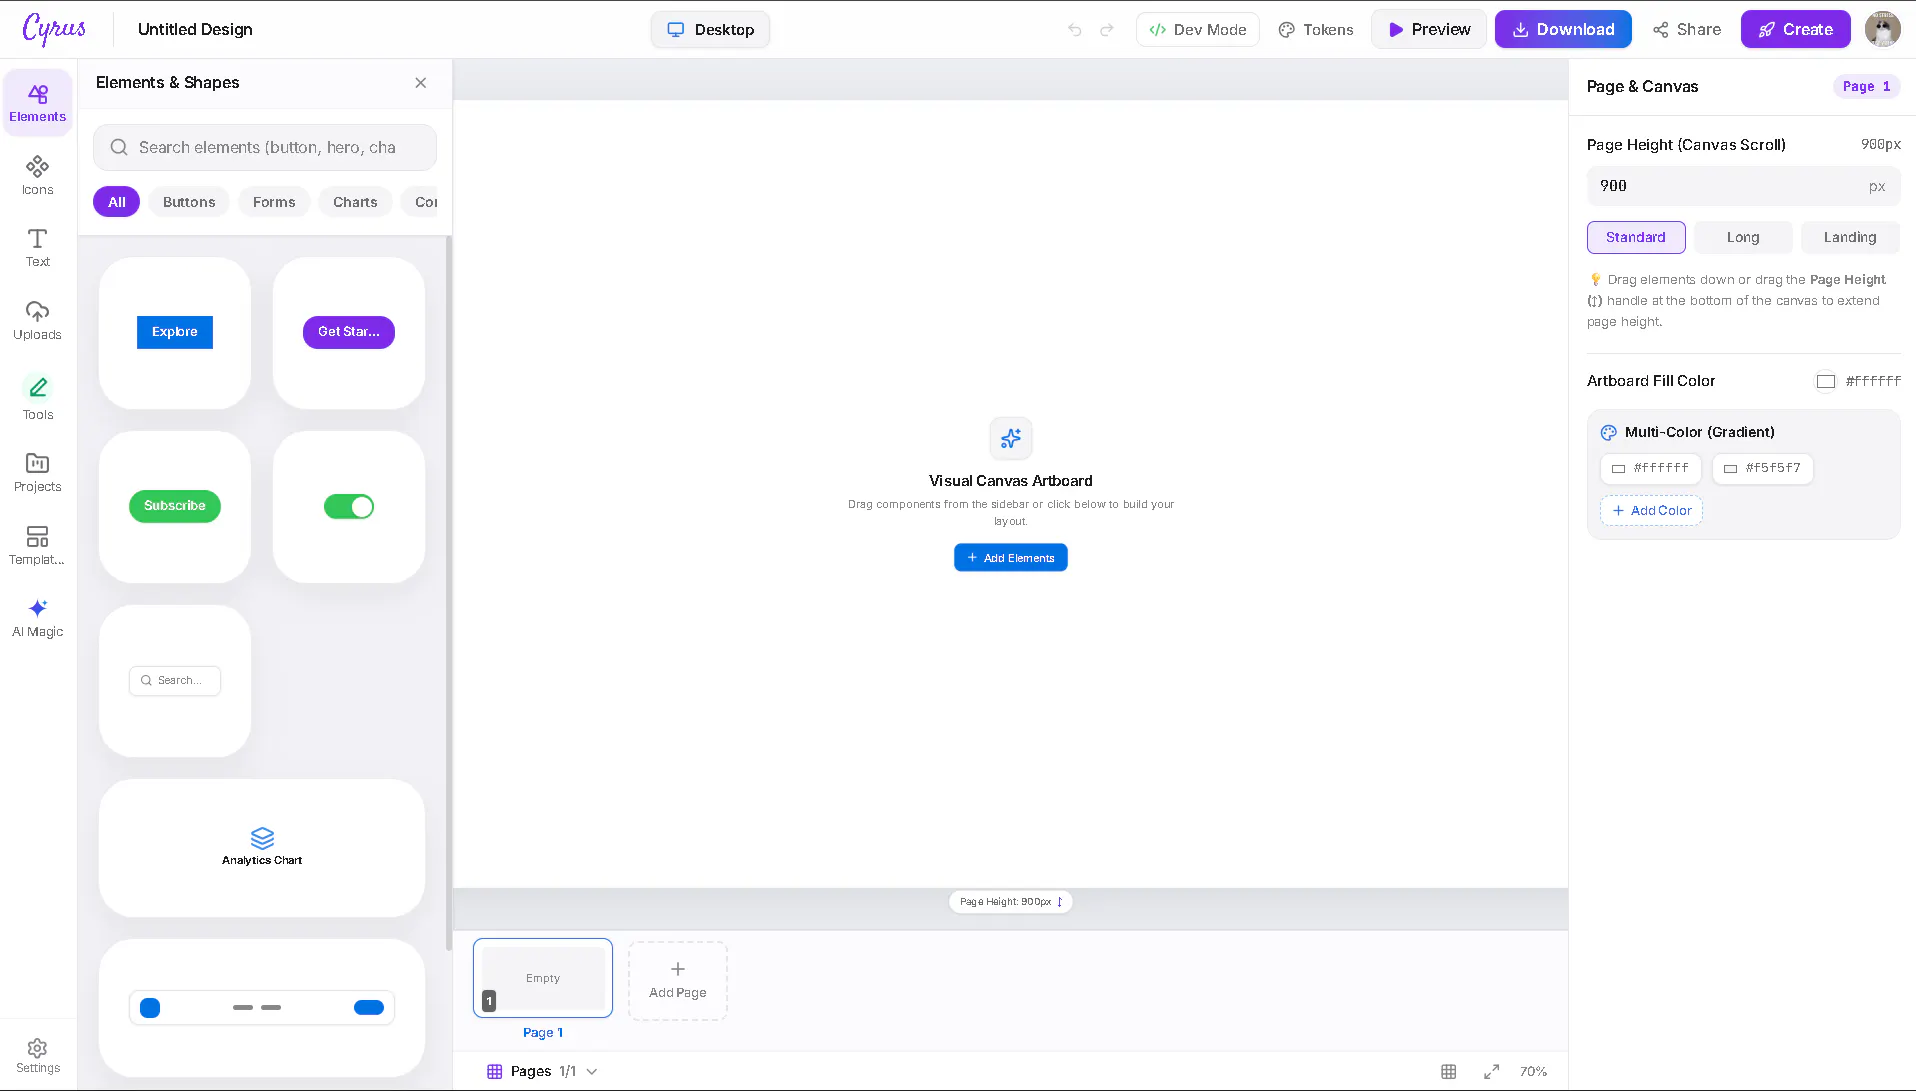Viewport: 1916px width, 1091px height.
Task: Close the Elements & Shapes panel
Action: (x=421, y=83)
